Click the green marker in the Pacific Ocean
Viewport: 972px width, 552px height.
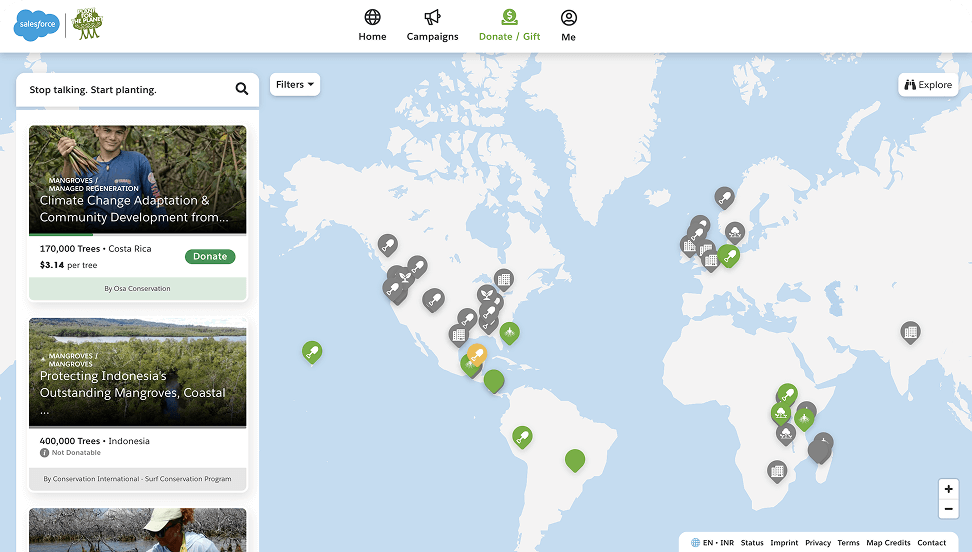point(312,351)
